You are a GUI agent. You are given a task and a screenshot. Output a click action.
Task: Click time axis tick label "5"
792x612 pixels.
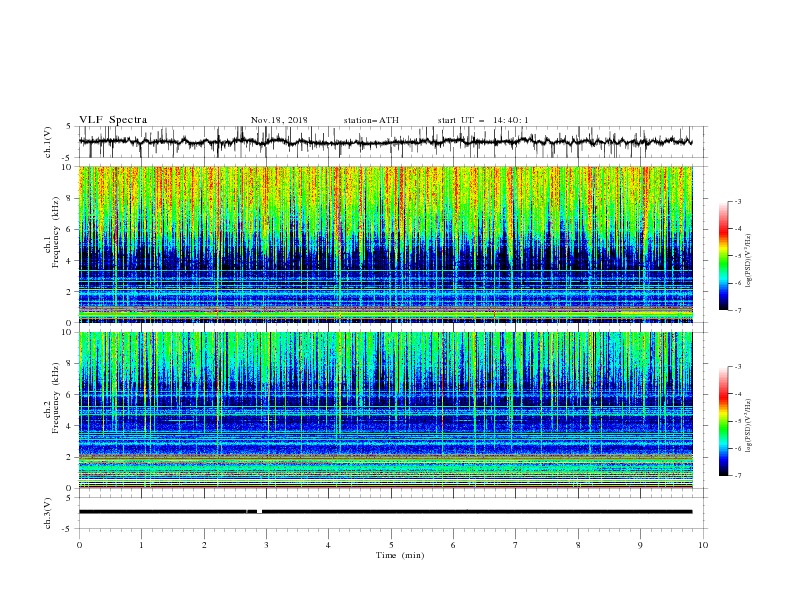point(391,545)
